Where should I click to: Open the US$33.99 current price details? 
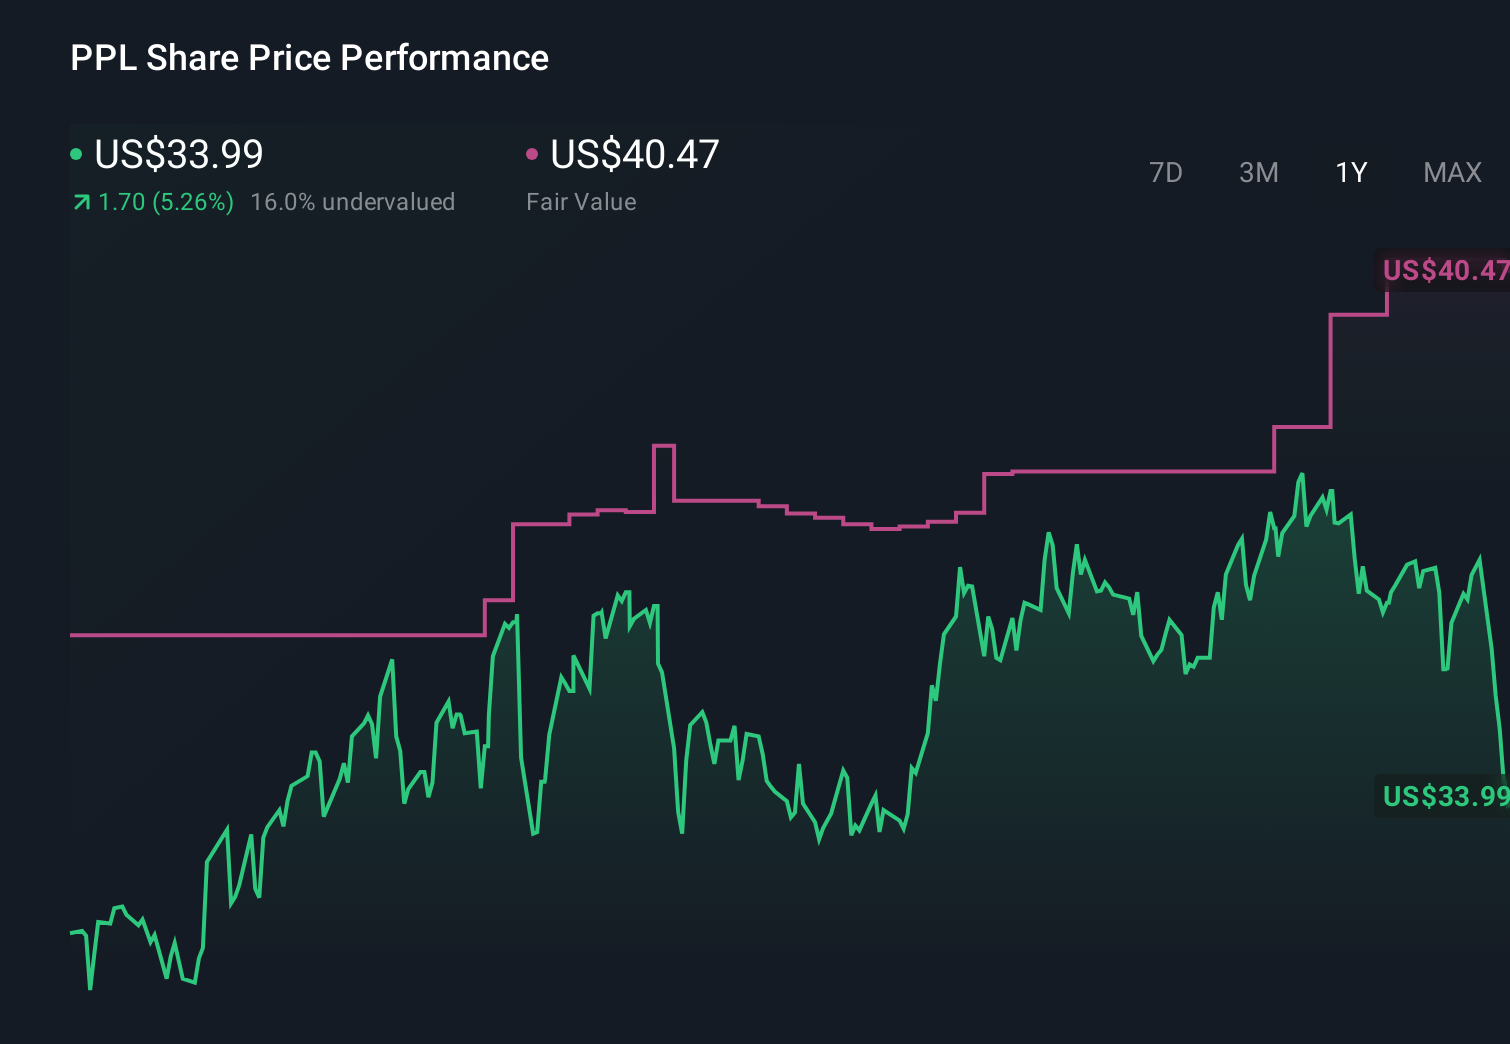(x=178, y=155)
